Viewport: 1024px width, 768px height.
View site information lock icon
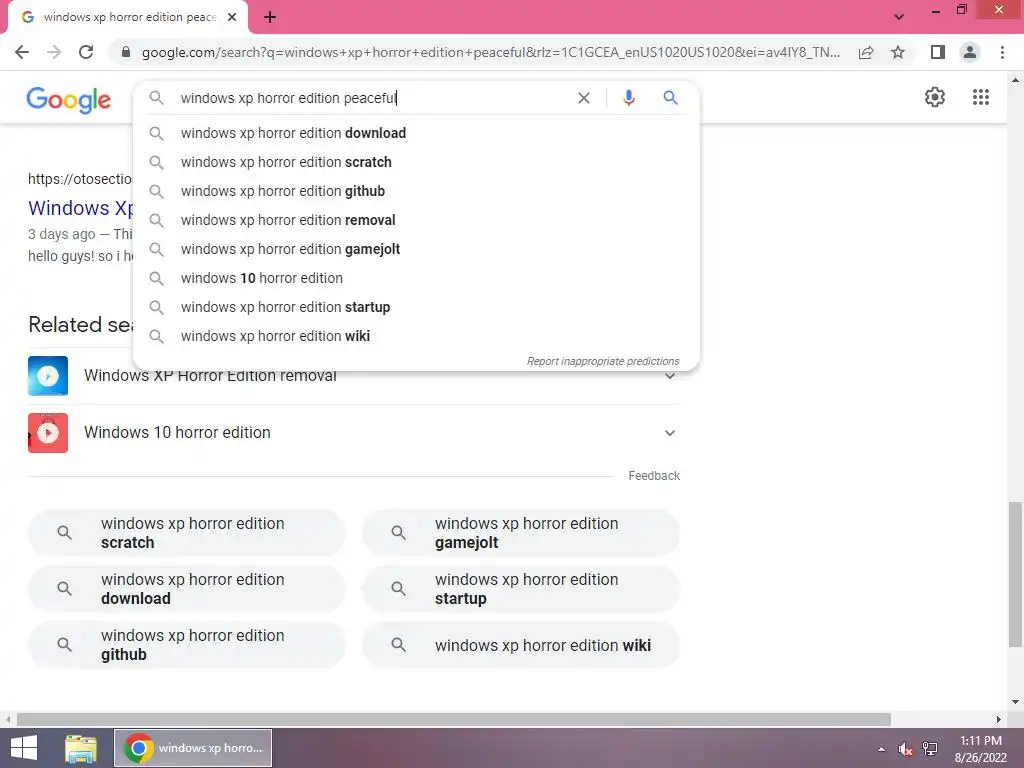point(126,52)
